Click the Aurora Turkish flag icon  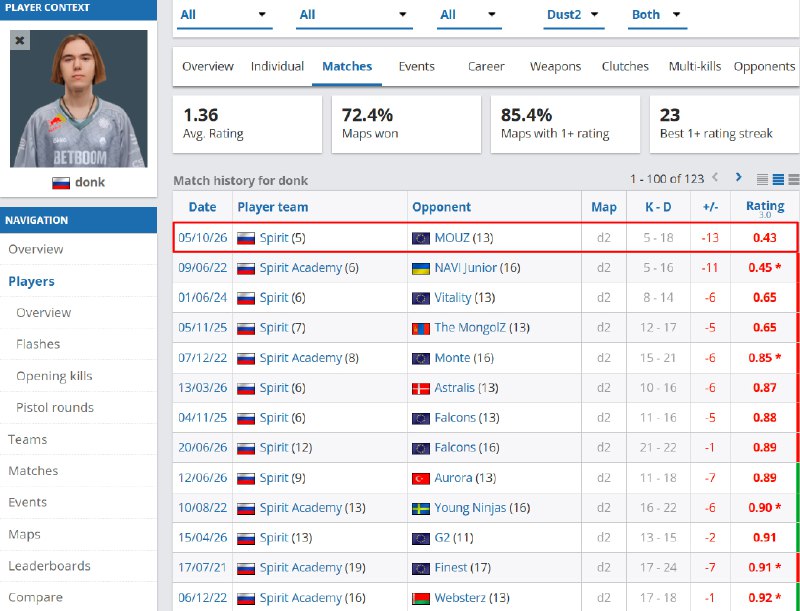421,478
